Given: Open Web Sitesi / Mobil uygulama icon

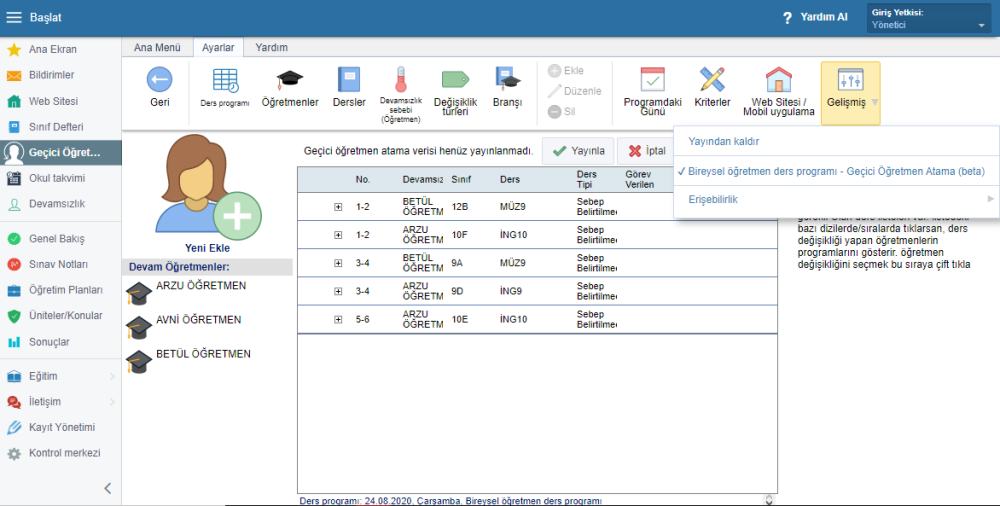Looking at the screenshot, I should (x=778, y=86).
